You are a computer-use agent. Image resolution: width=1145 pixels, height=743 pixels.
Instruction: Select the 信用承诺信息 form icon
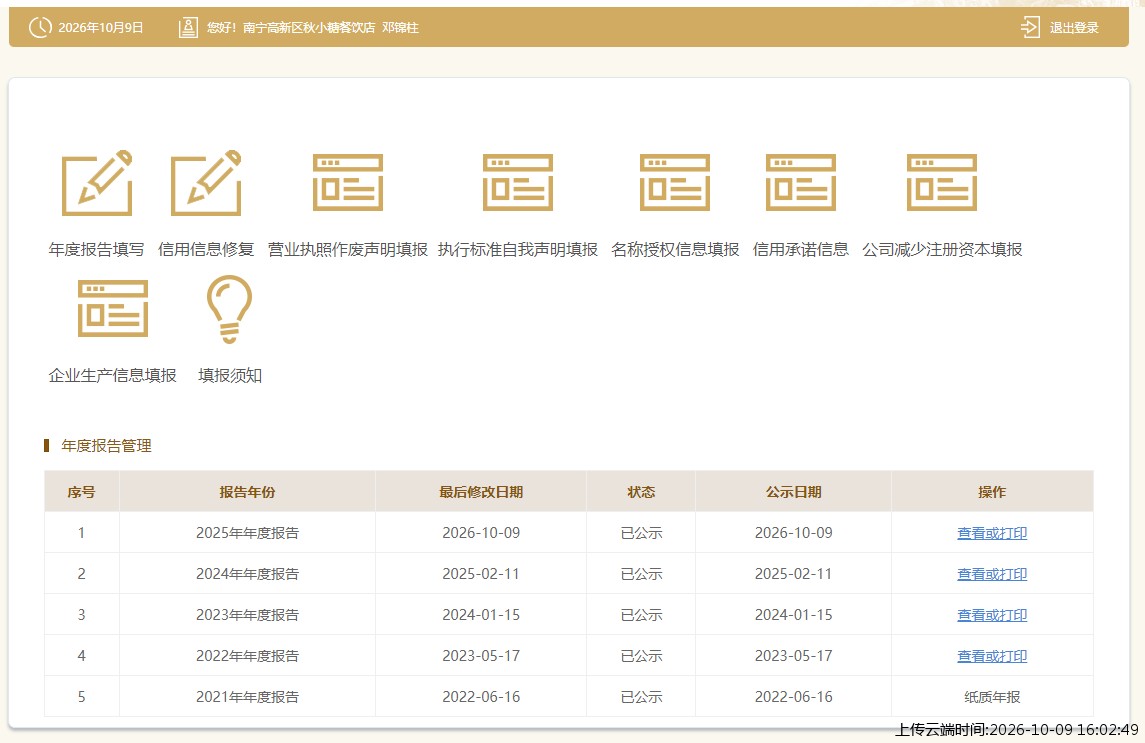(x=800, y=183)
